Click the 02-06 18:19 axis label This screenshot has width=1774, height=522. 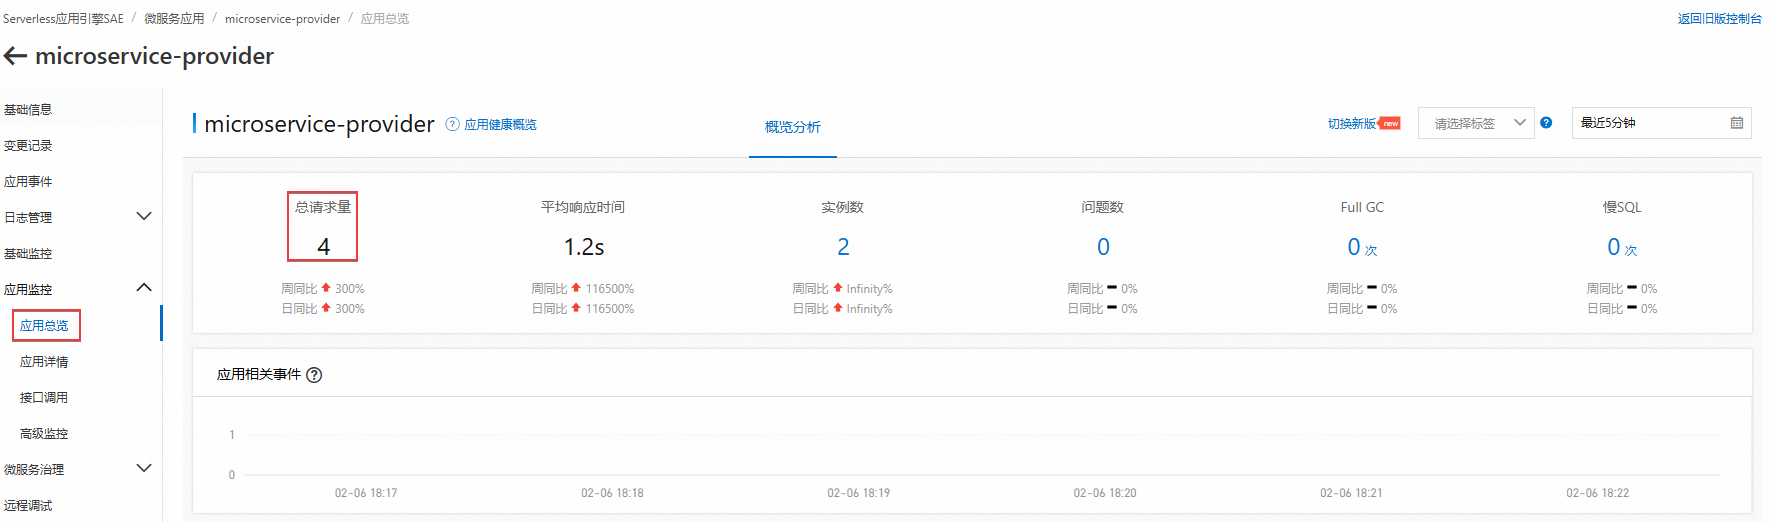pos(858,493)
